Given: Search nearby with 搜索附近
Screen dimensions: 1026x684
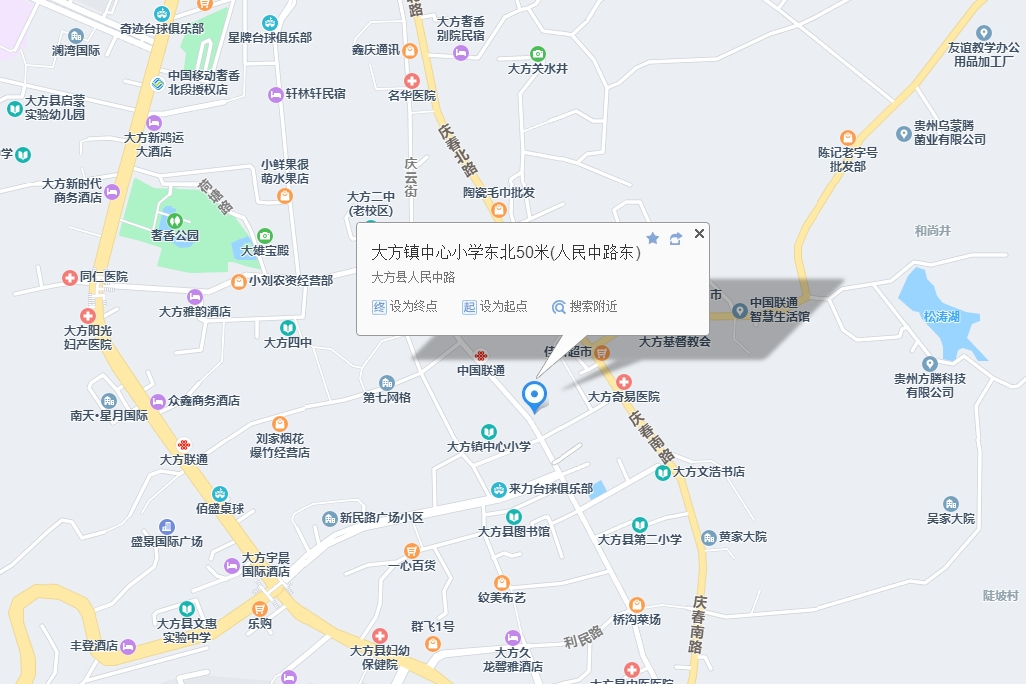Looking at the screenshot, I should click(x=584, y=306).
